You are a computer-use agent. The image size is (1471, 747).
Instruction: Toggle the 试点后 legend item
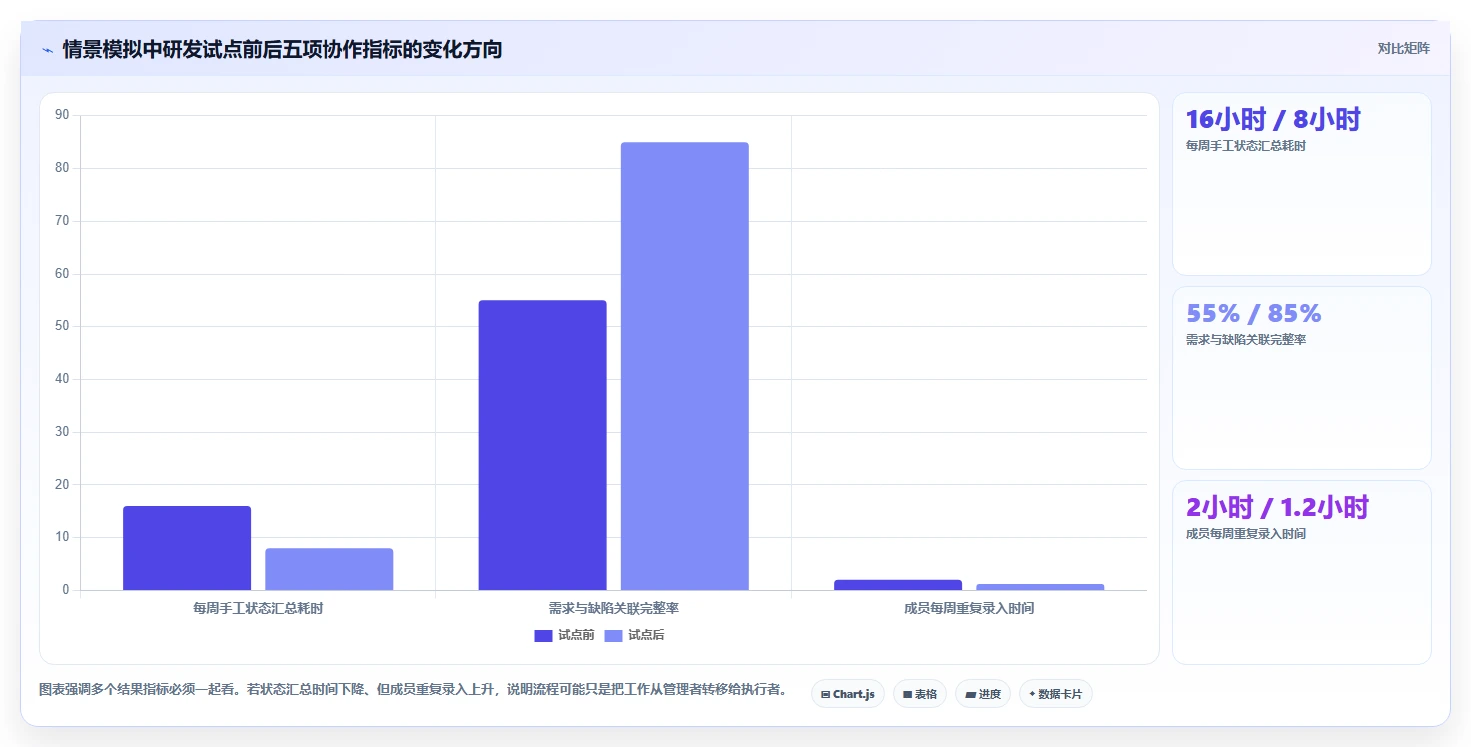(635, 636)
